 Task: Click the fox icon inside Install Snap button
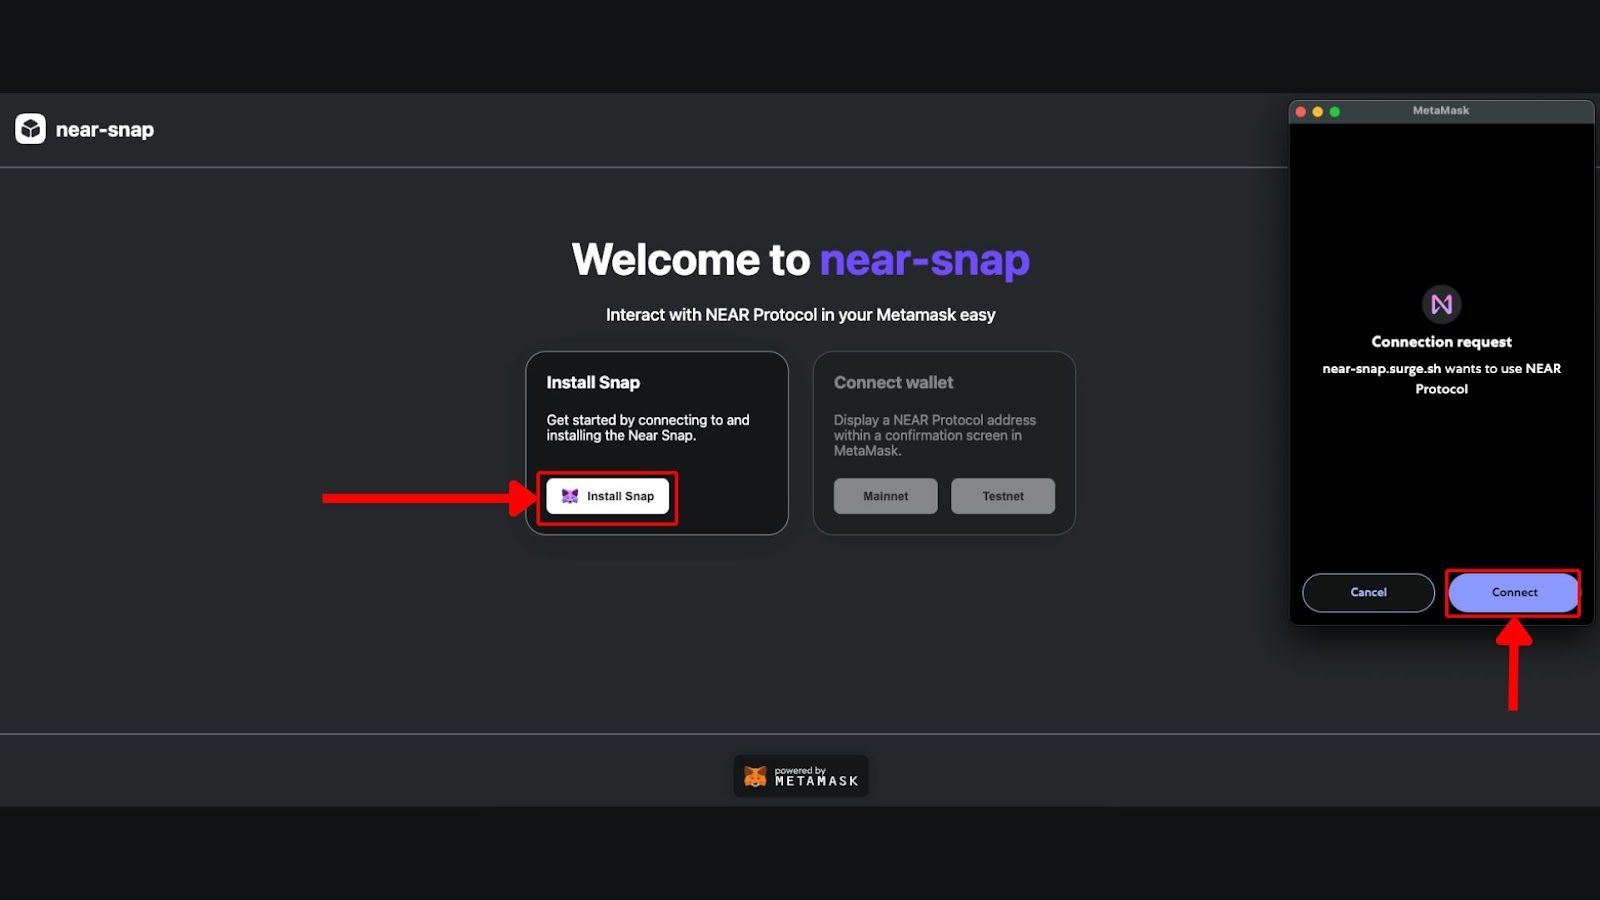[x=570, y=496]
